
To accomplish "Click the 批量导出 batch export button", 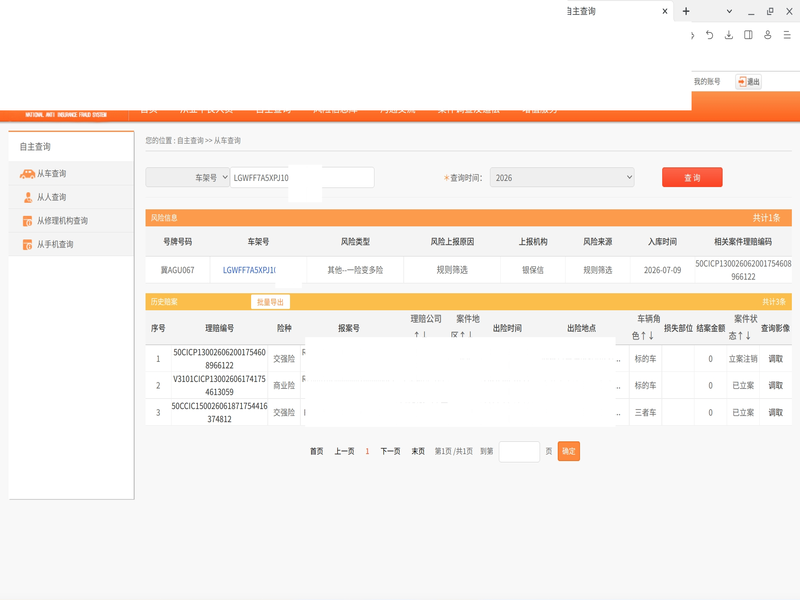I will [x=270, y=302].
